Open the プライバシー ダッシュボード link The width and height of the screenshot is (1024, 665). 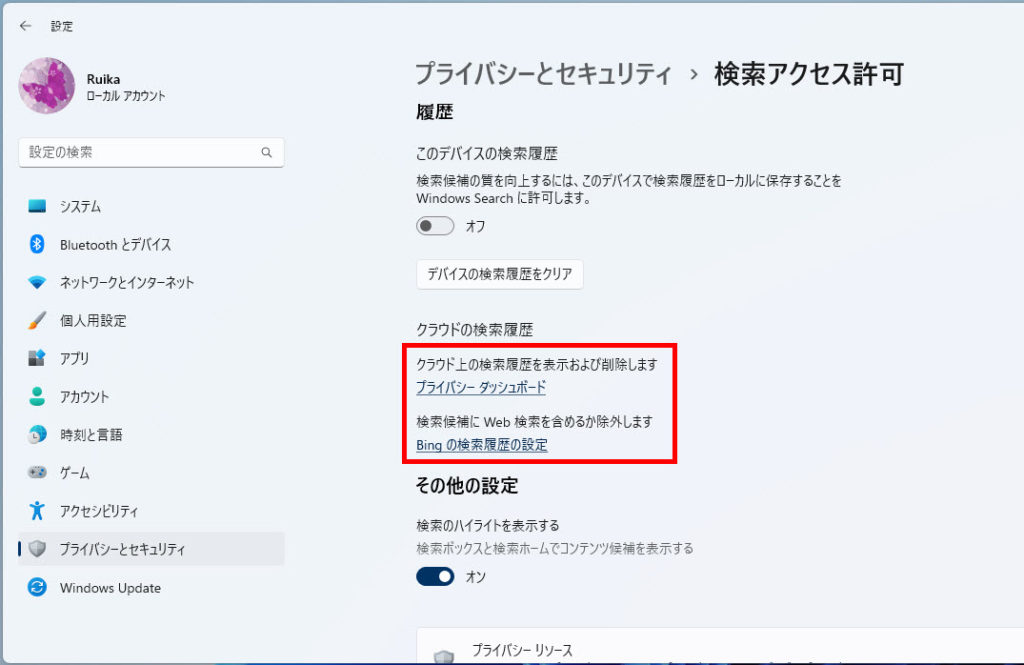click(481, 388)
